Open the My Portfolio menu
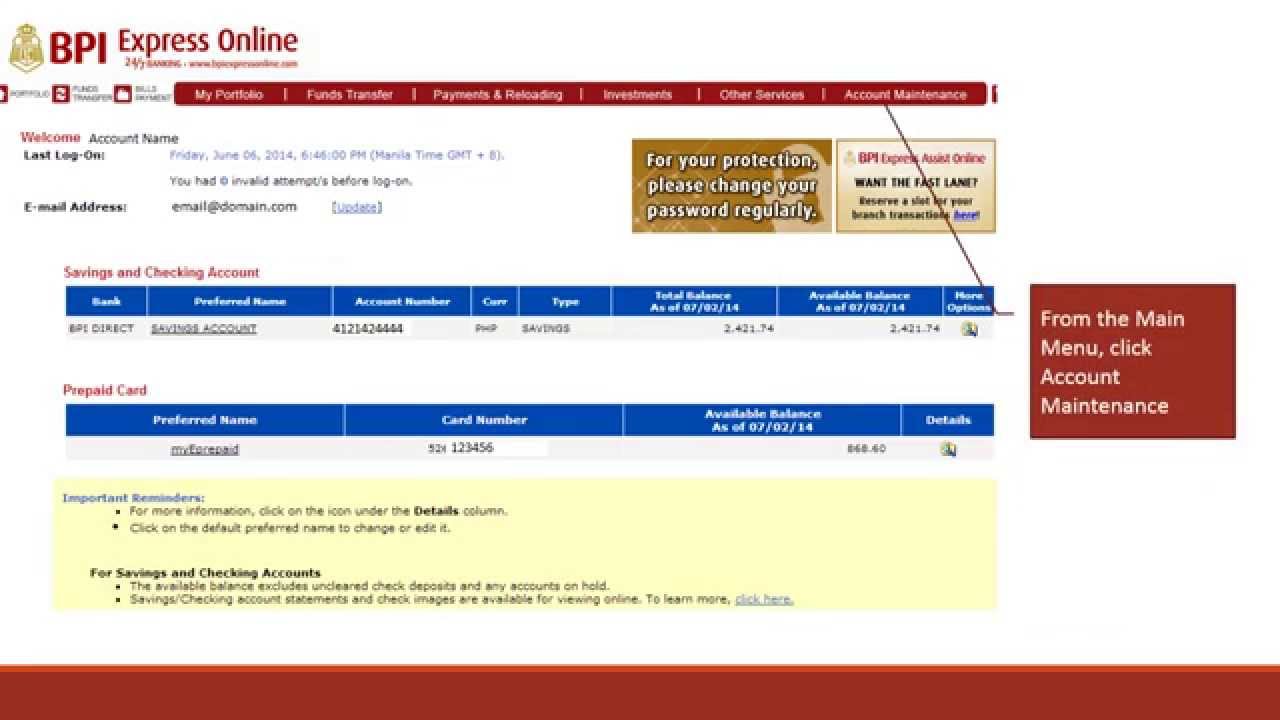The height and width of the screenshot is (720, 1280). [229, 95]
